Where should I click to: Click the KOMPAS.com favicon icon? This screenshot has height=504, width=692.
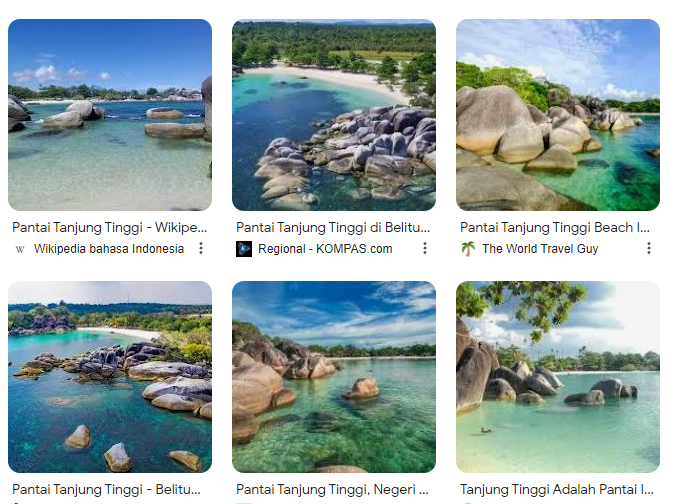click(244, 249)
